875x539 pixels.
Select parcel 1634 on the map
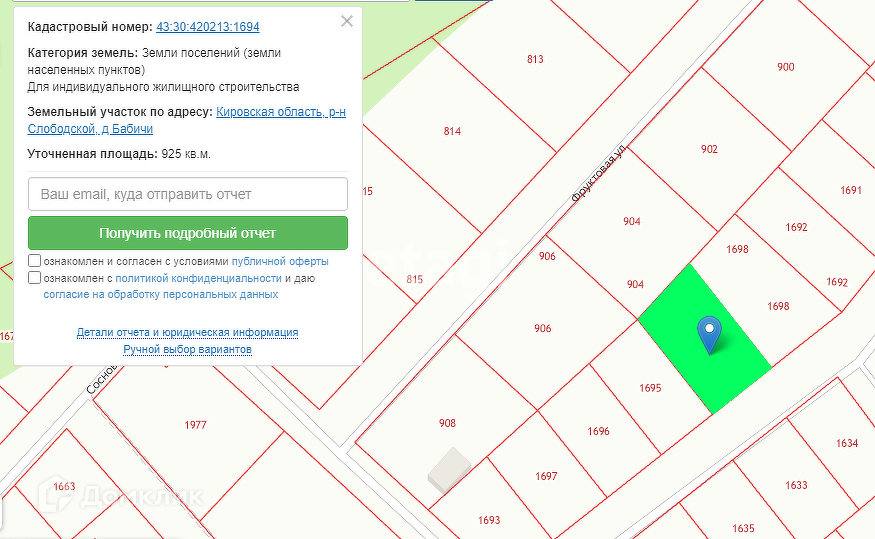[x=847, y=443]
